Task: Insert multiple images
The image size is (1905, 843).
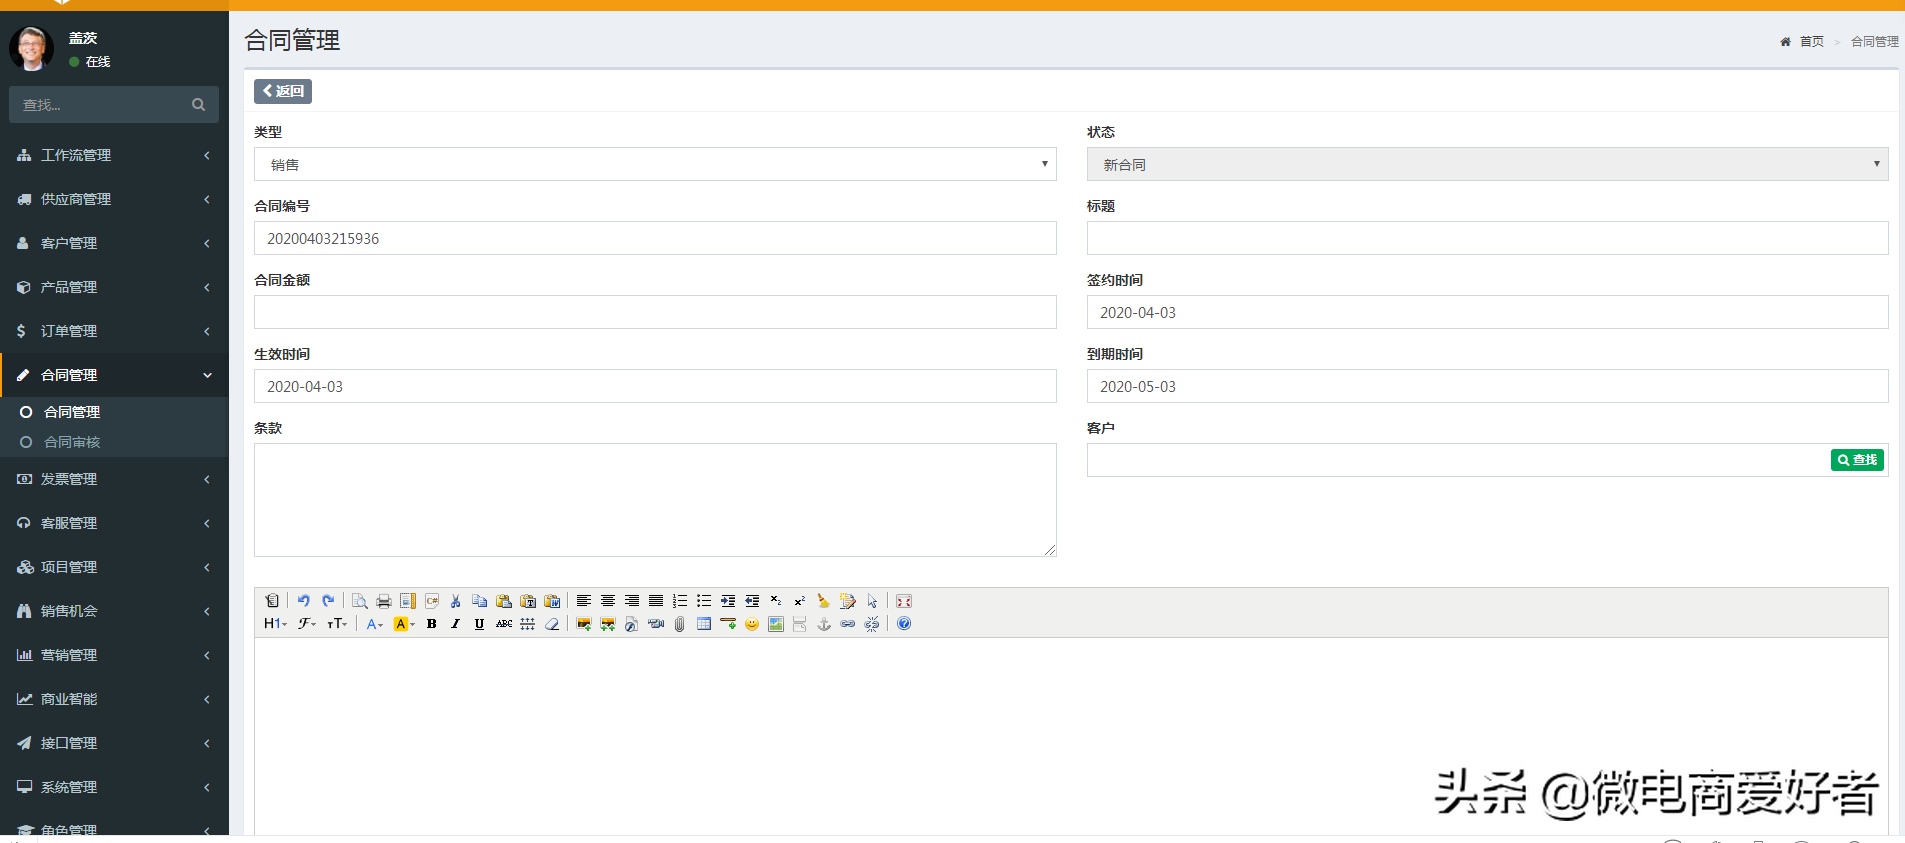Action: 608,624
